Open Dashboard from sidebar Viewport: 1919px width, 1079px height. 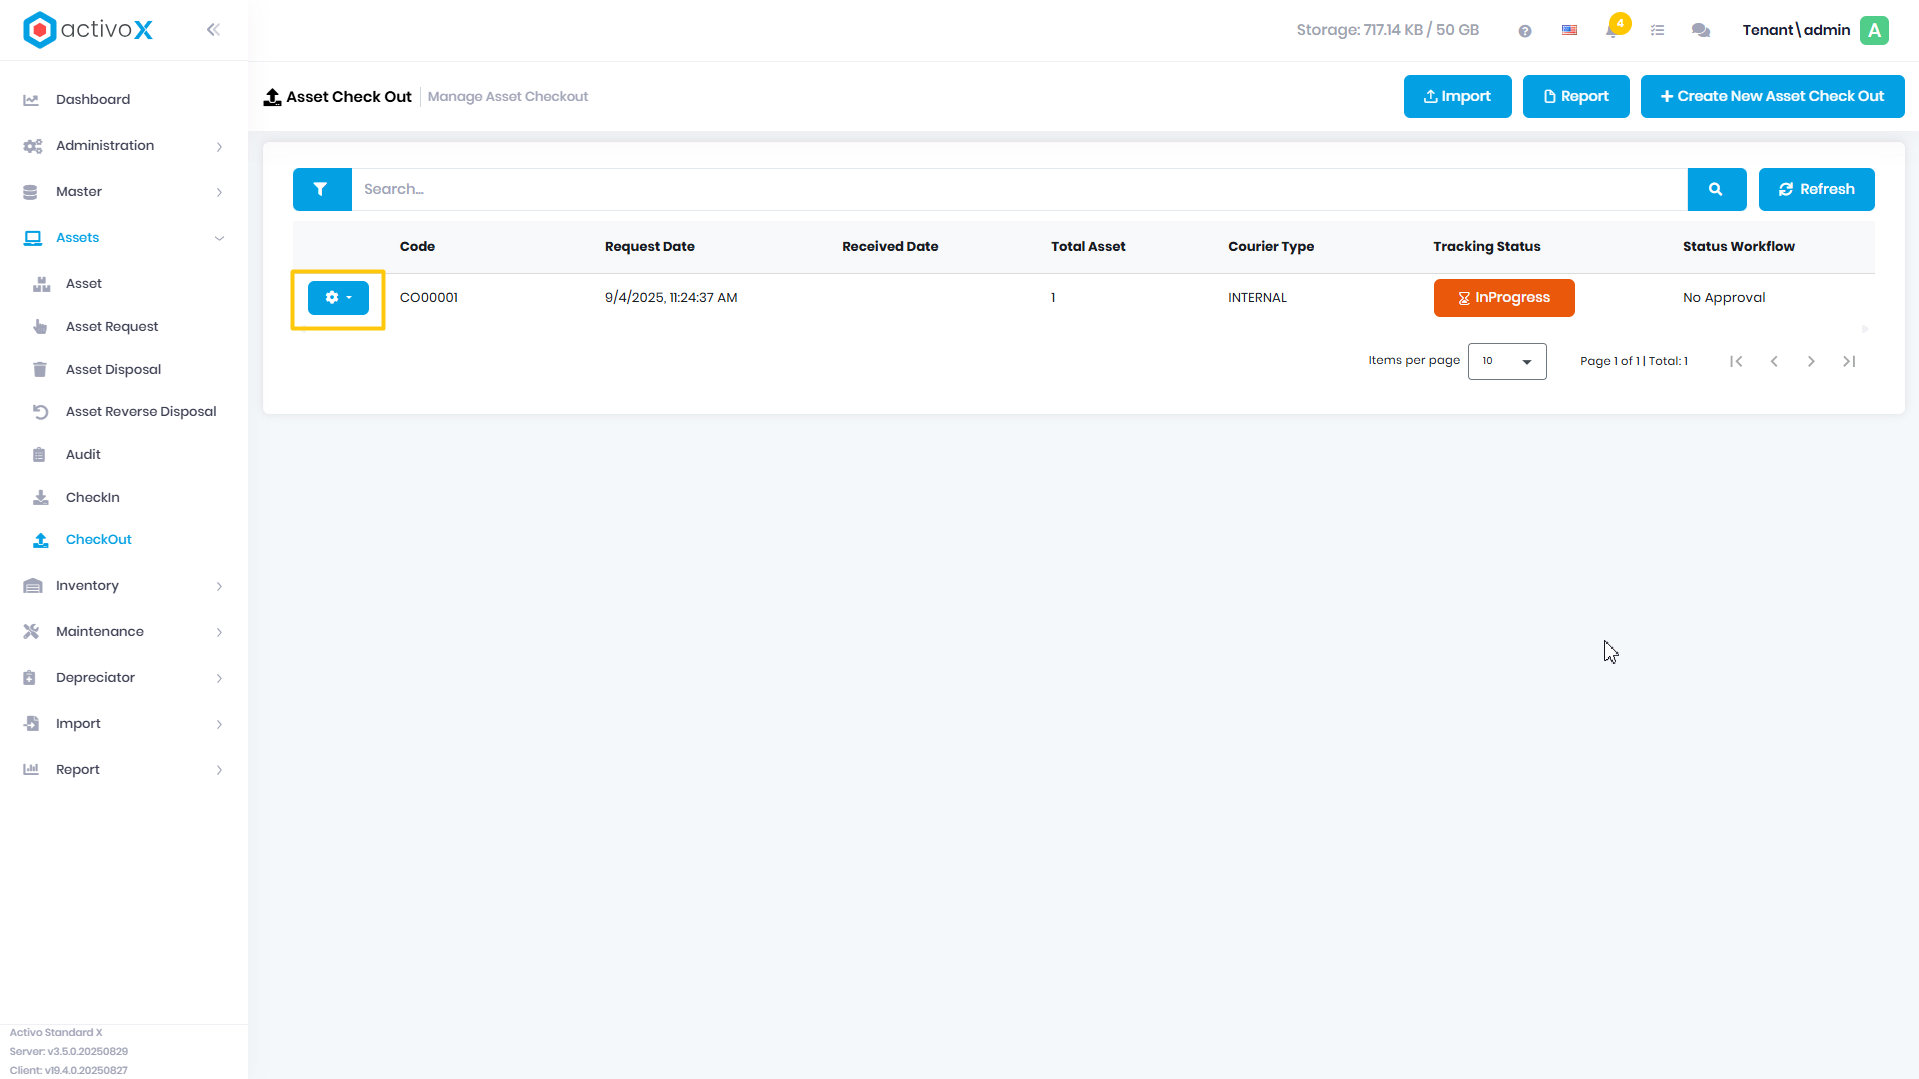point(124,100)
